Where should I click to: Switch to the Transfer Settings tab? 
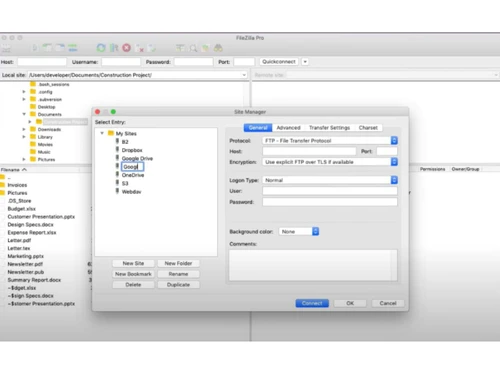coord(329,128)
